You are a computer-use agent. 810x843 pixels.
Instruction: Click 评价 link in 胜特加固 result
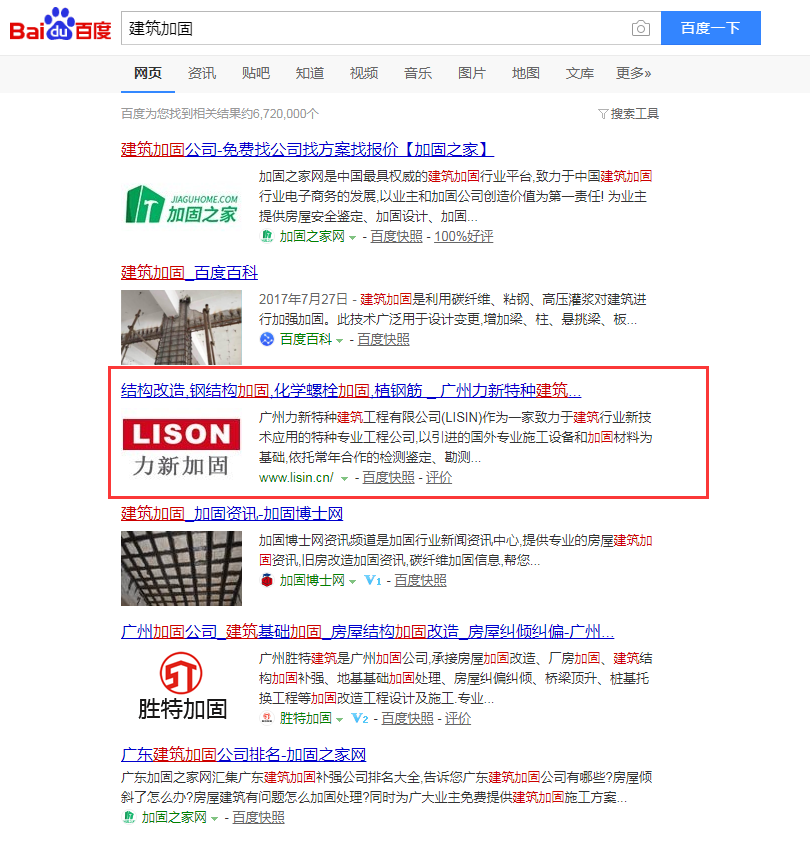(x=458, y=718)
